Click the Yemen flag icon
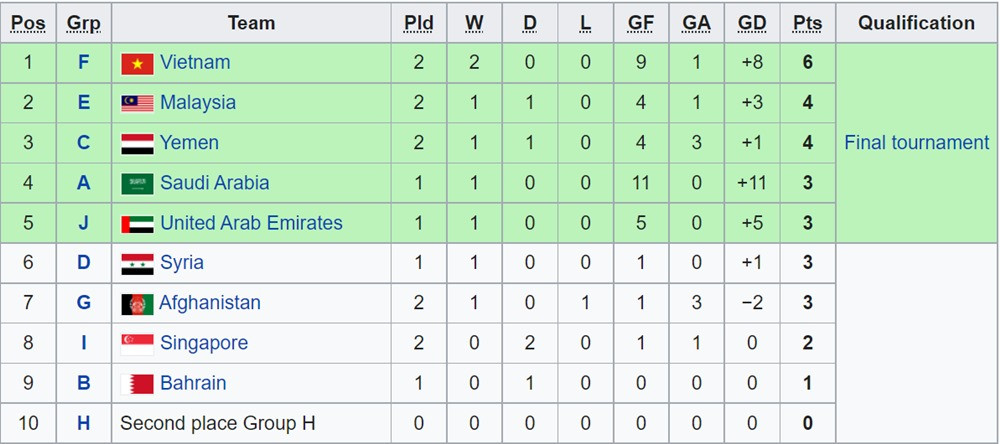 137,143
